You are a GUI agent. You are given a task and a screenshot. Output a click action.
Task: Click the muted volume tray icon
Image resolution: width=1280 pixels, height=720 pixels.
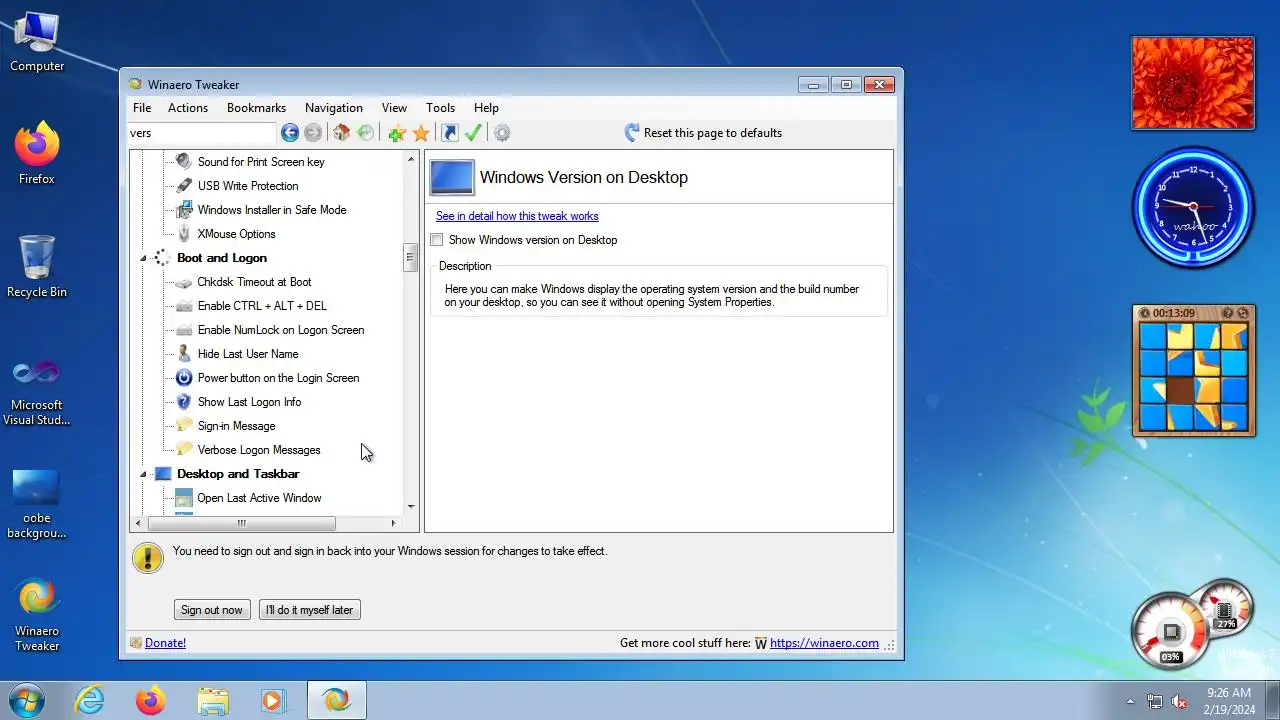(x=1179, y=701)
